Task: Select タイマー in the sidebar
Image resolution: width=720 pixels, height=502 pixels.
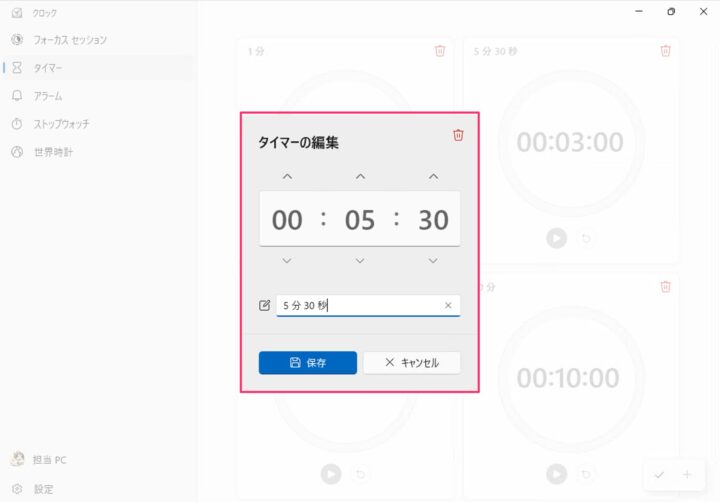Action: point(48,68)
